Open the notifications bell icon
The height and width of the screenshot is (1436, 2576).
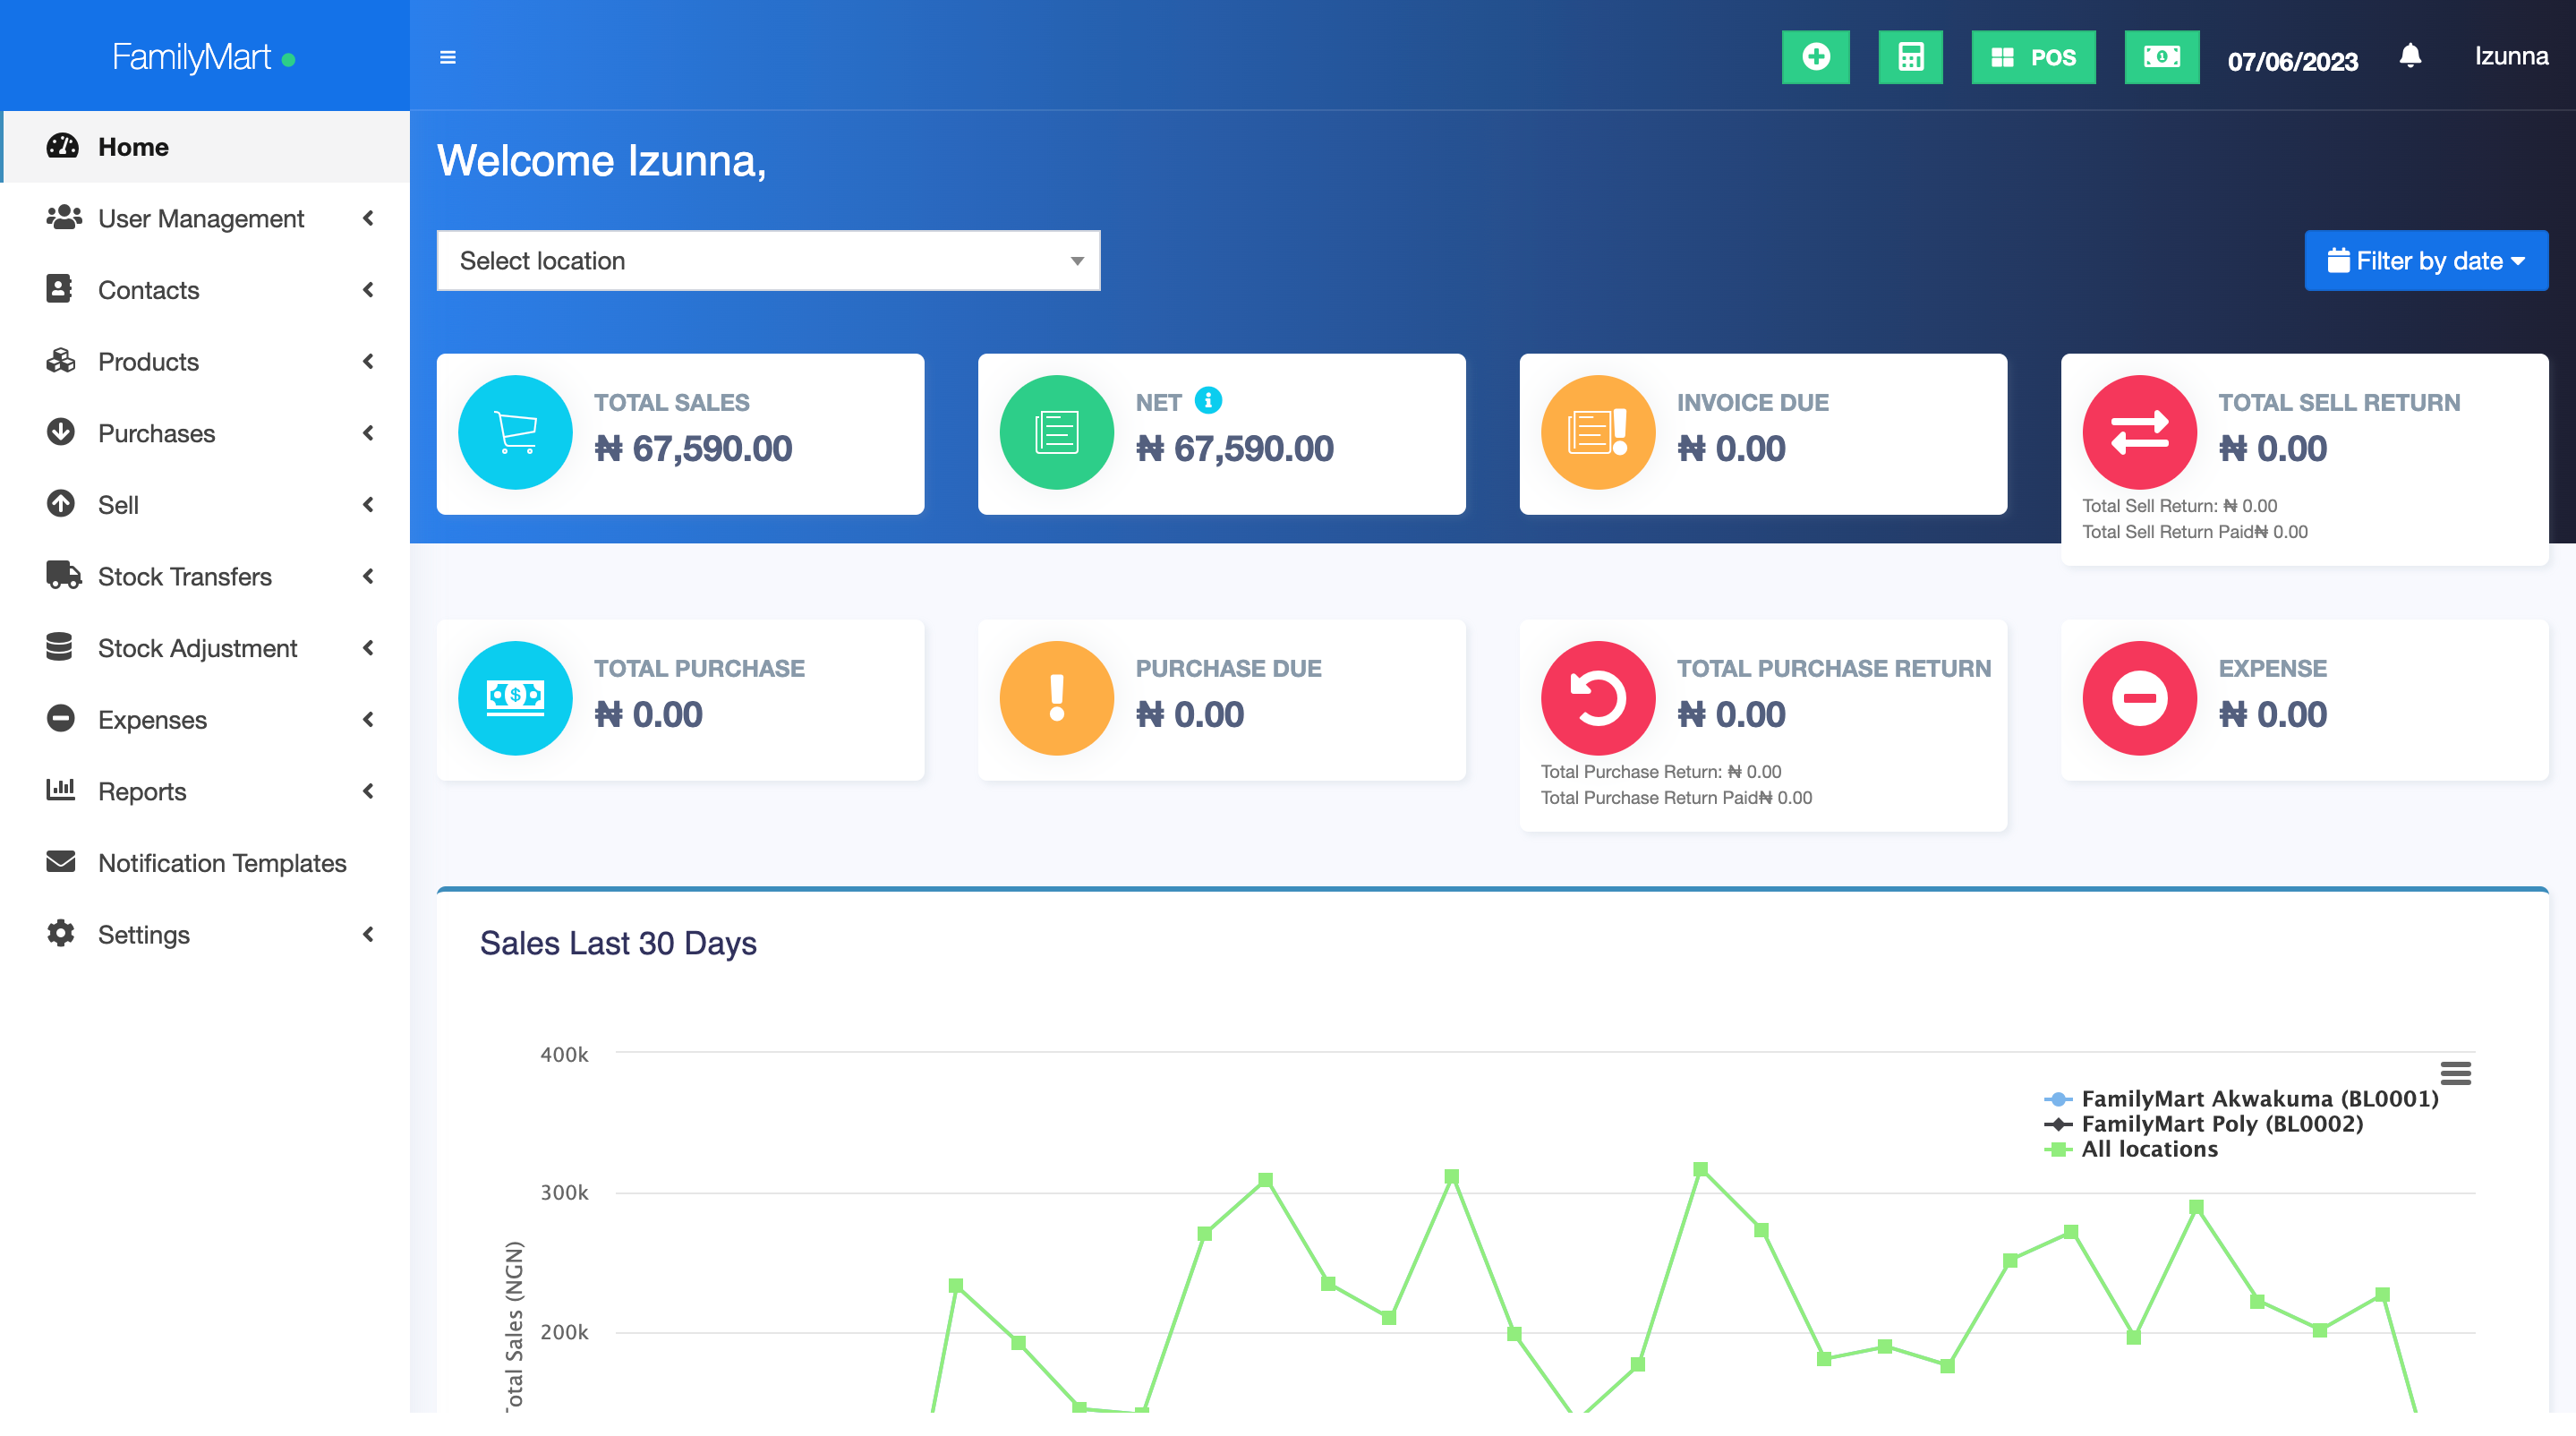coord(2410,55)
